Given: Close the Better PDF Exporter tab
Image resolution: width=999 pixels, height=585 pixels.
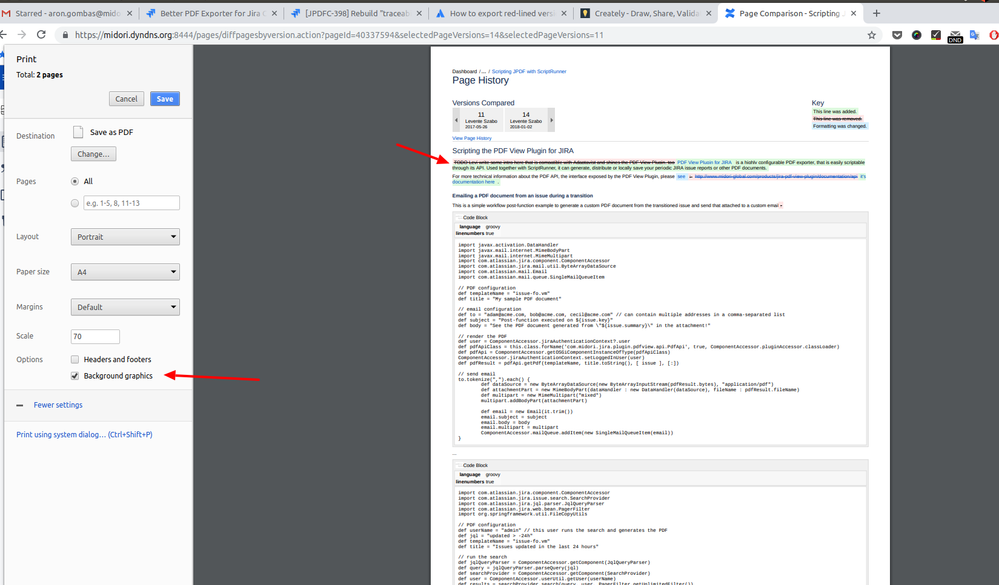Looking at the screenshot, I should pos(274,13).
